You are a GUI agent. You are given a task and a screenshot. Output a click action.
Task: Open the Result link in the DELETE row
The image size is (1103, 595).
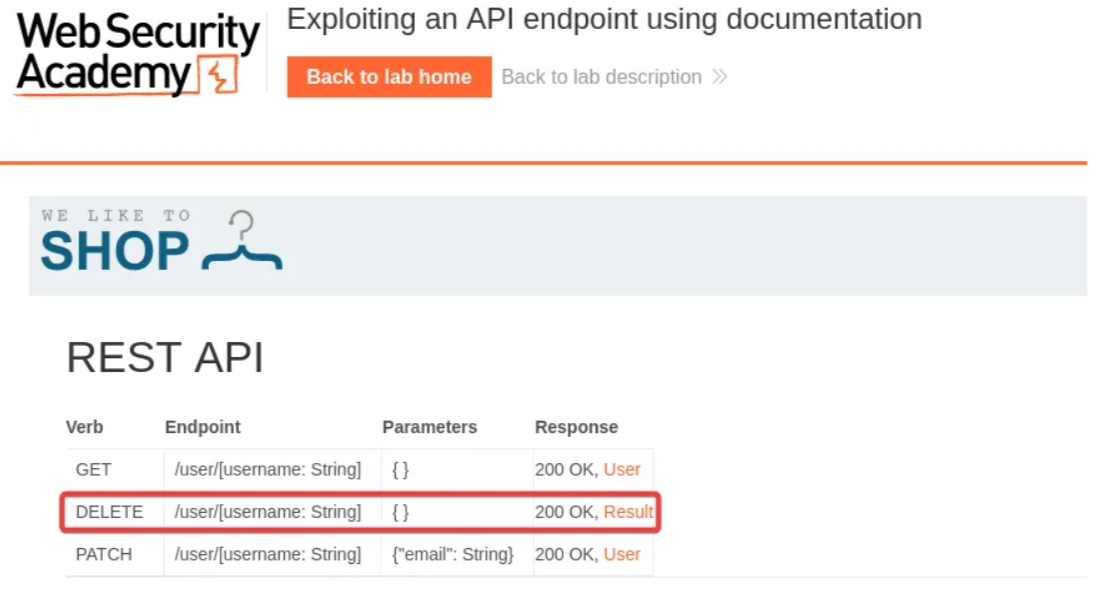[x=628, y=512]
